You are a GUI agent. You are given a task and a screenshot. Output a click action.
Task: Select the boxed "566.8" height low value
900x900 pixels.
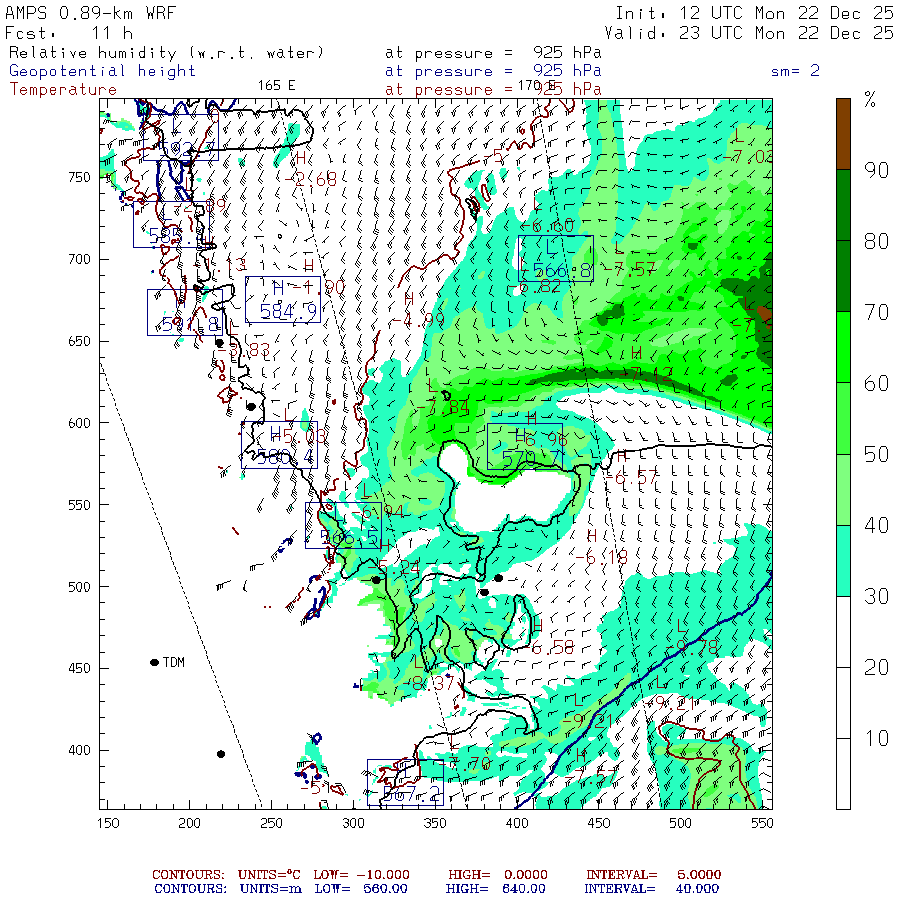(x=562, y=270)
